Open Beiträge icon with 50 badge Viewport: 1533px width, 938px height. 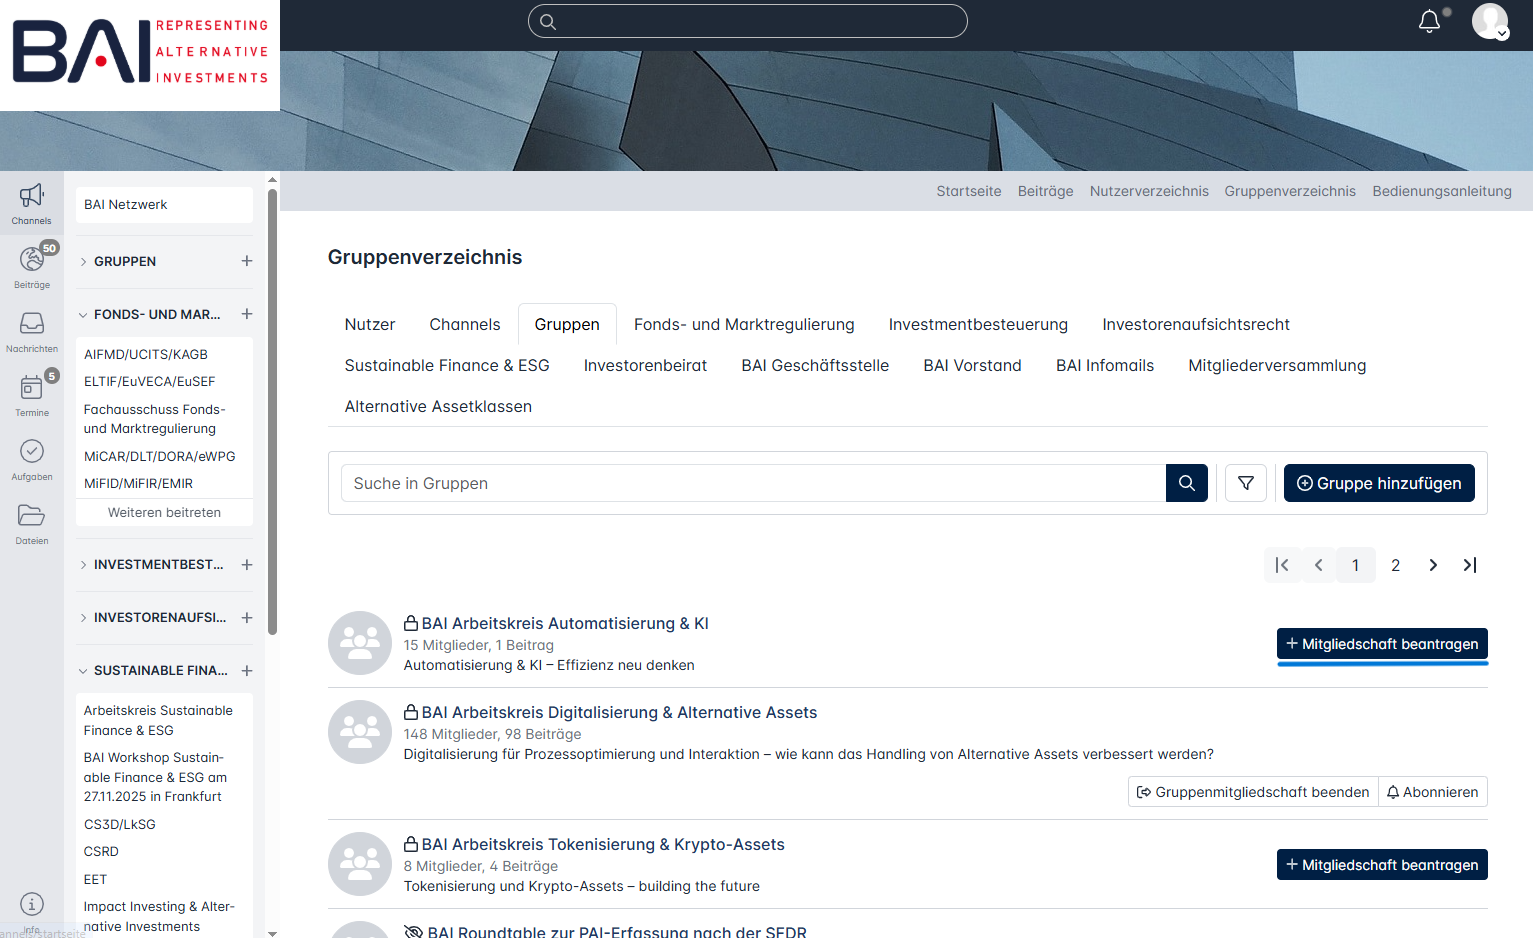tap(32, 260)
